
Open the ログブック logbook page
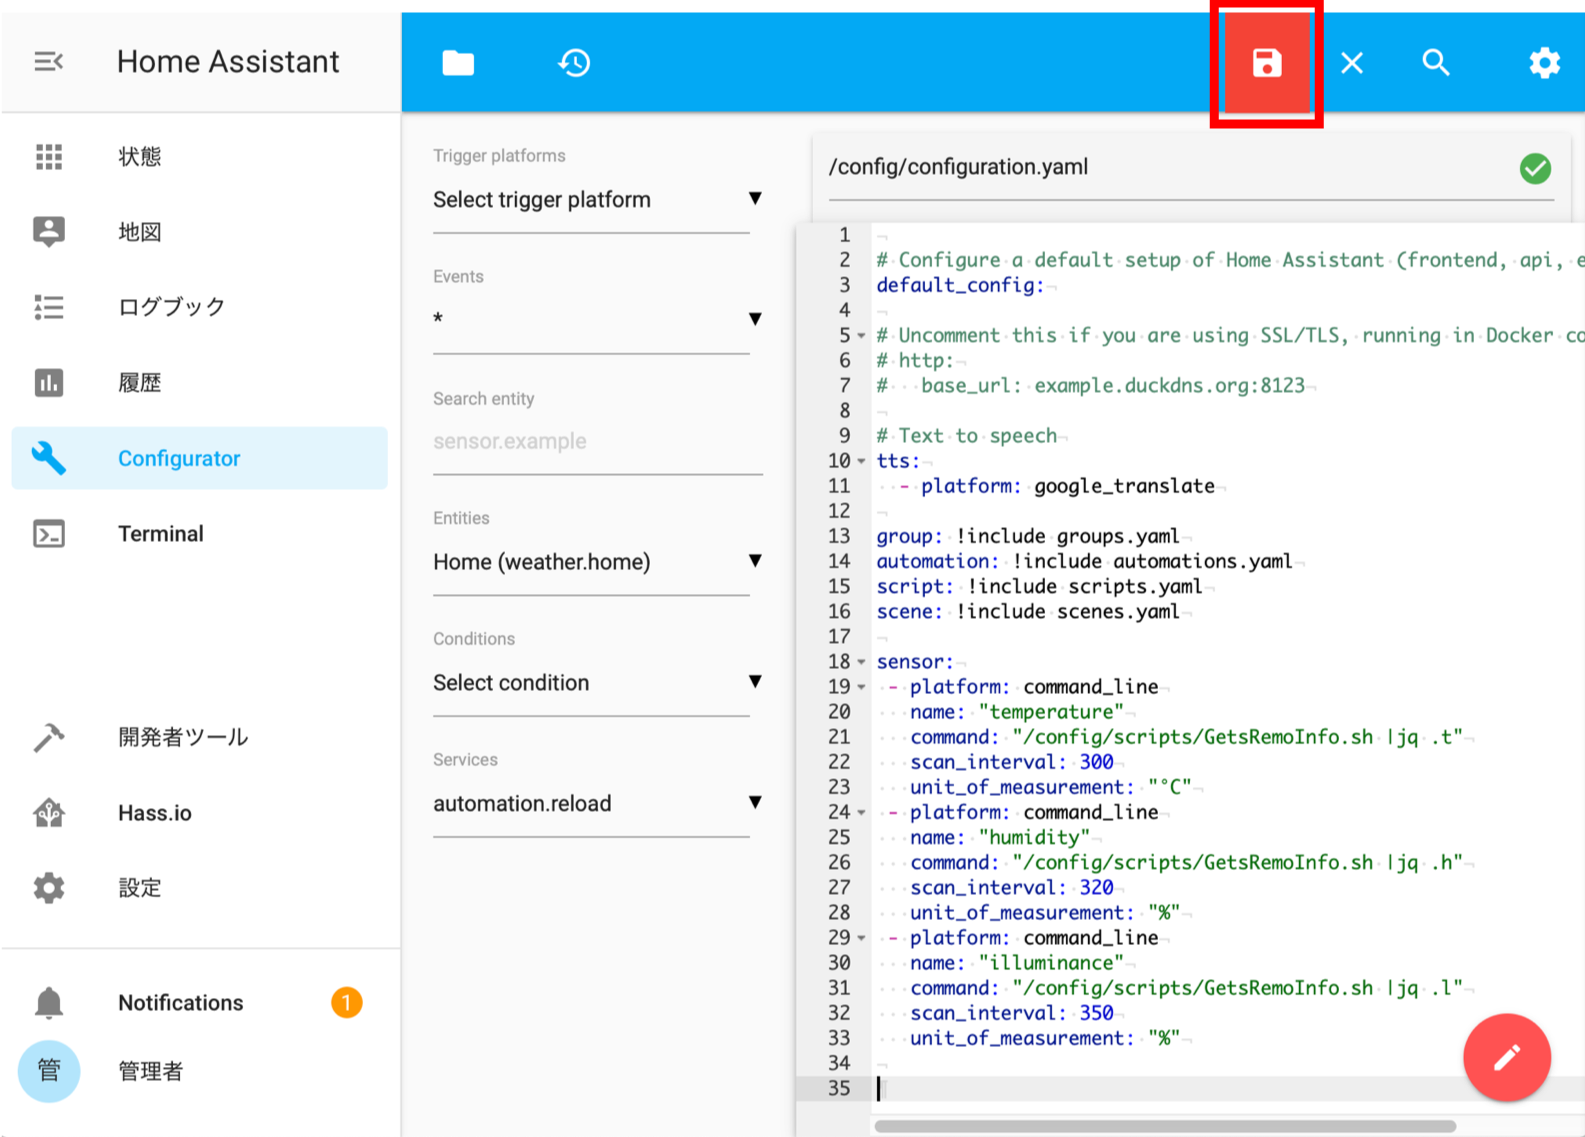(200, 307)
